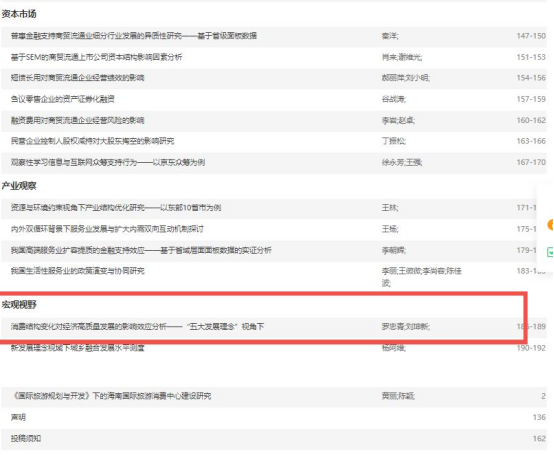The height and width of the screenshot is (455, 554).
Task: Open the 内外双循环 article by 王杨
Action: tap(107, 229)
